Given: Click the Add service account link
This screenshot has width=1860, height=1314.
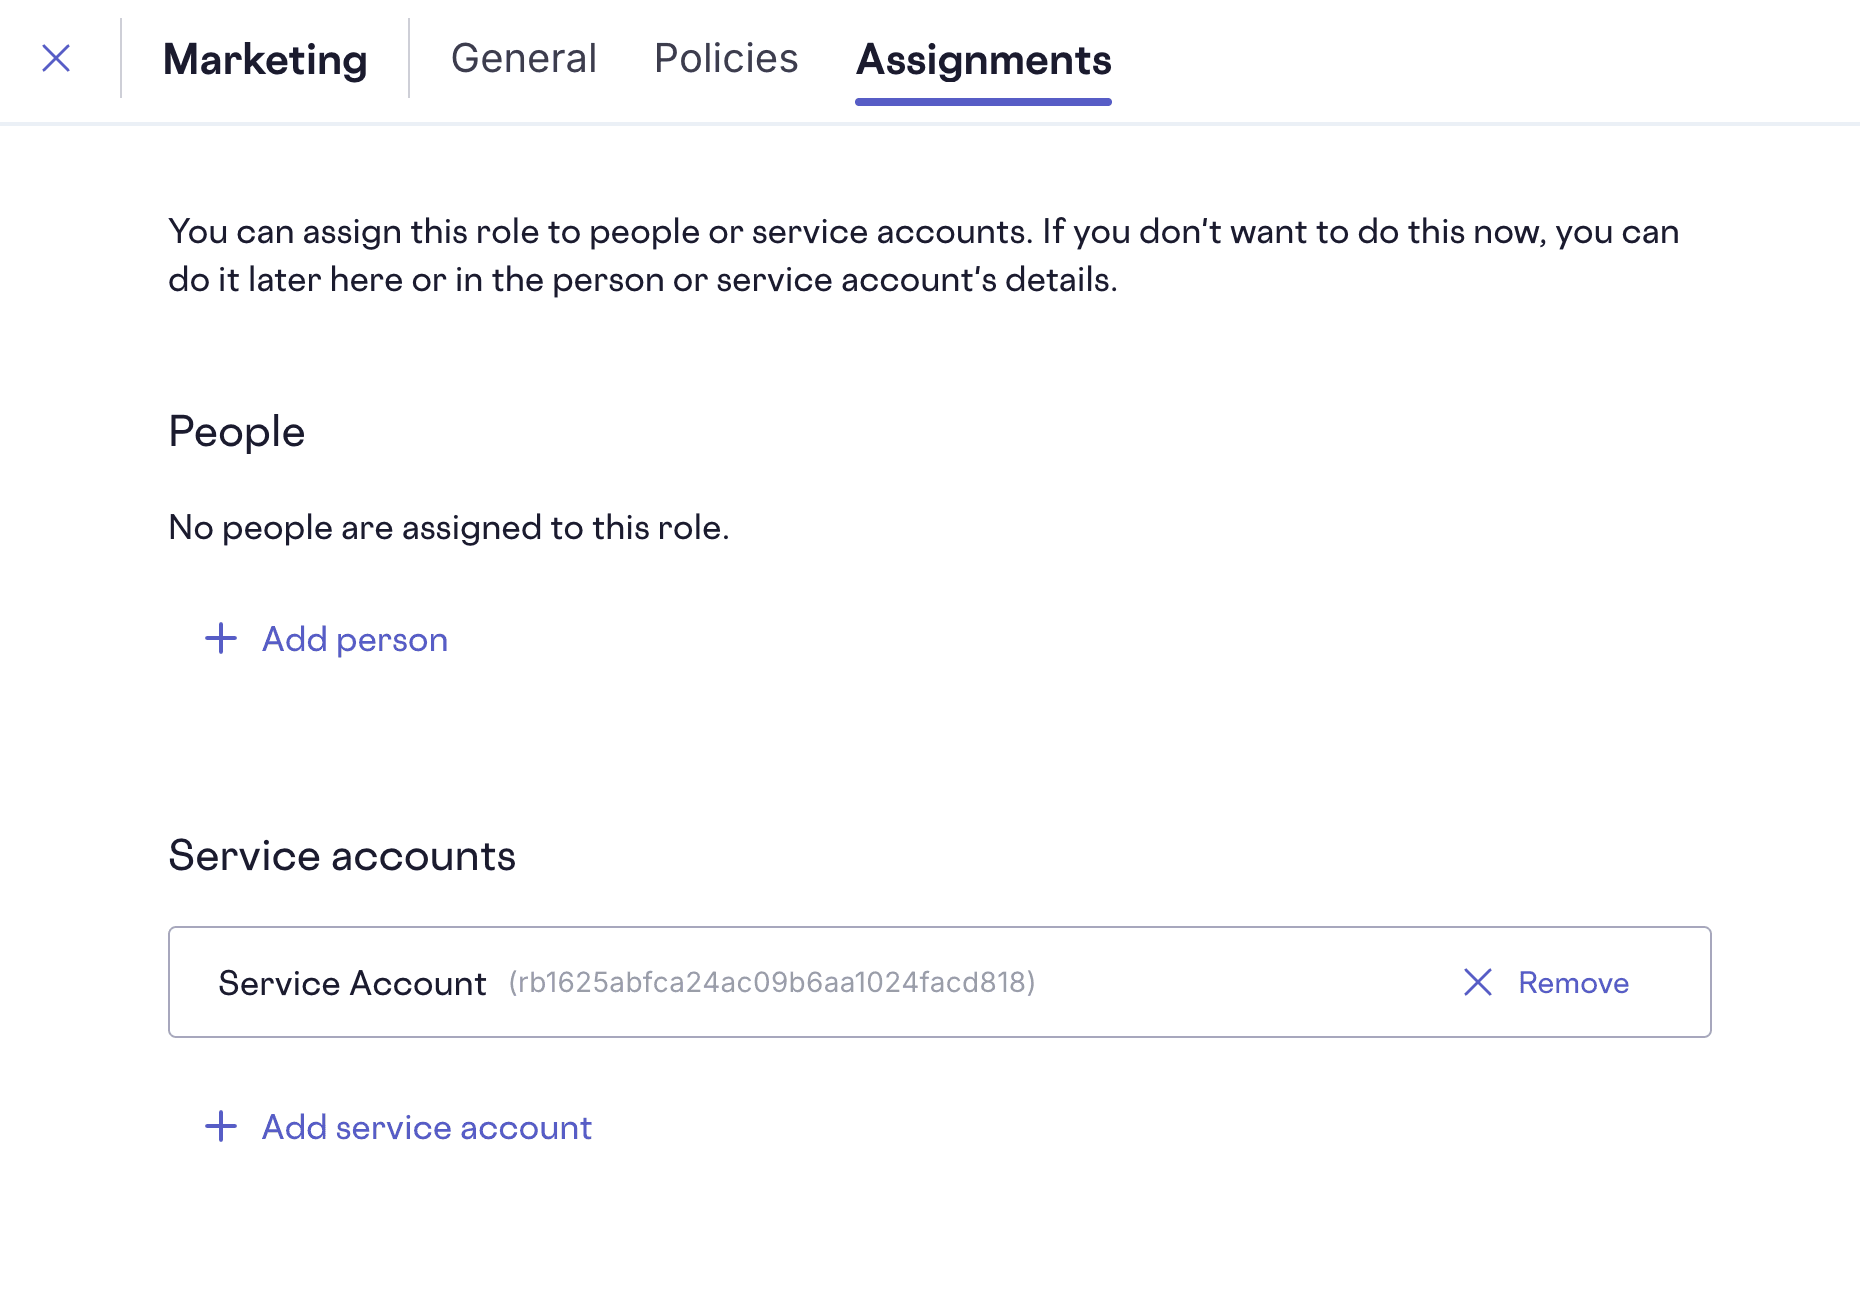Looking at the screenshot, I should [425, 1127].
